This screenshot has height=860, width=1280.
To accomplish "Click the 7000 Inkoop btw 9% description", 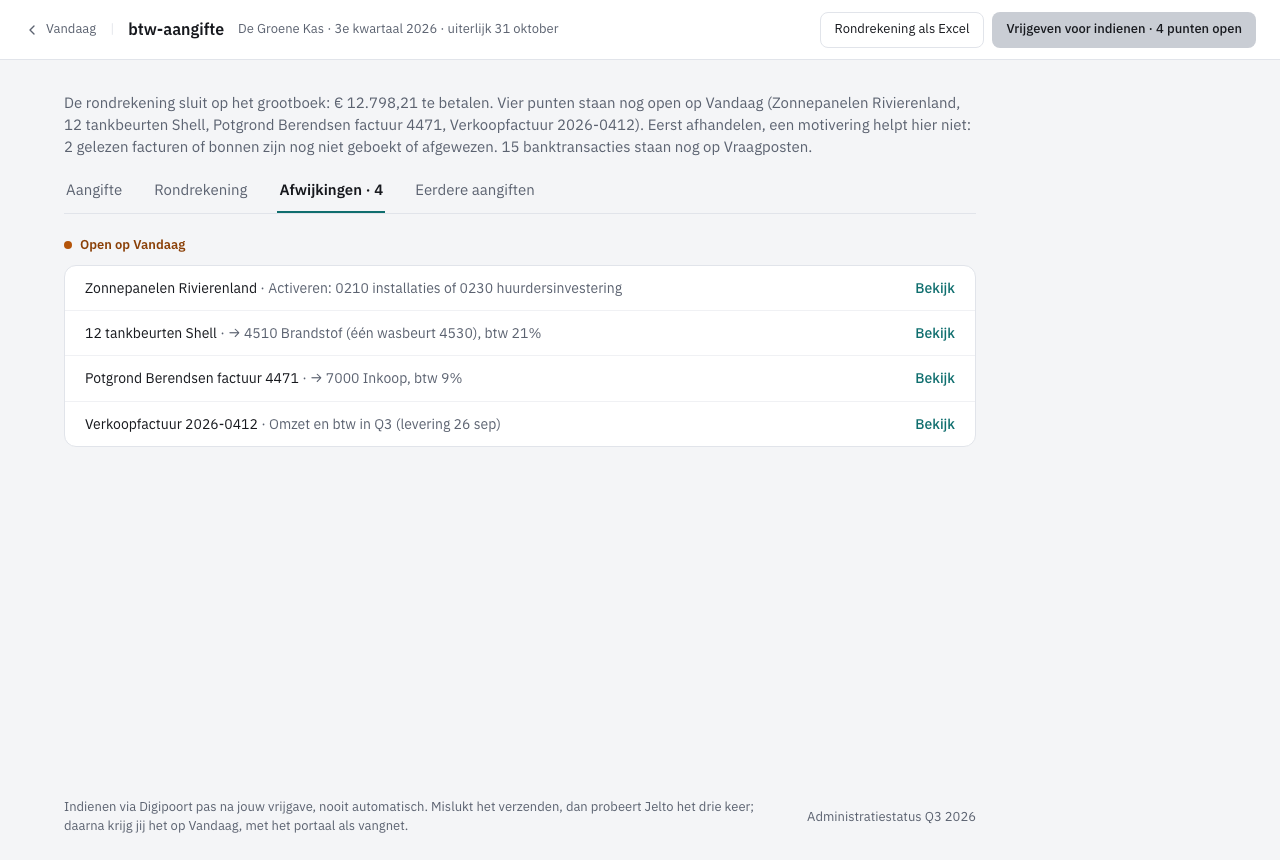I will (386, 378).
